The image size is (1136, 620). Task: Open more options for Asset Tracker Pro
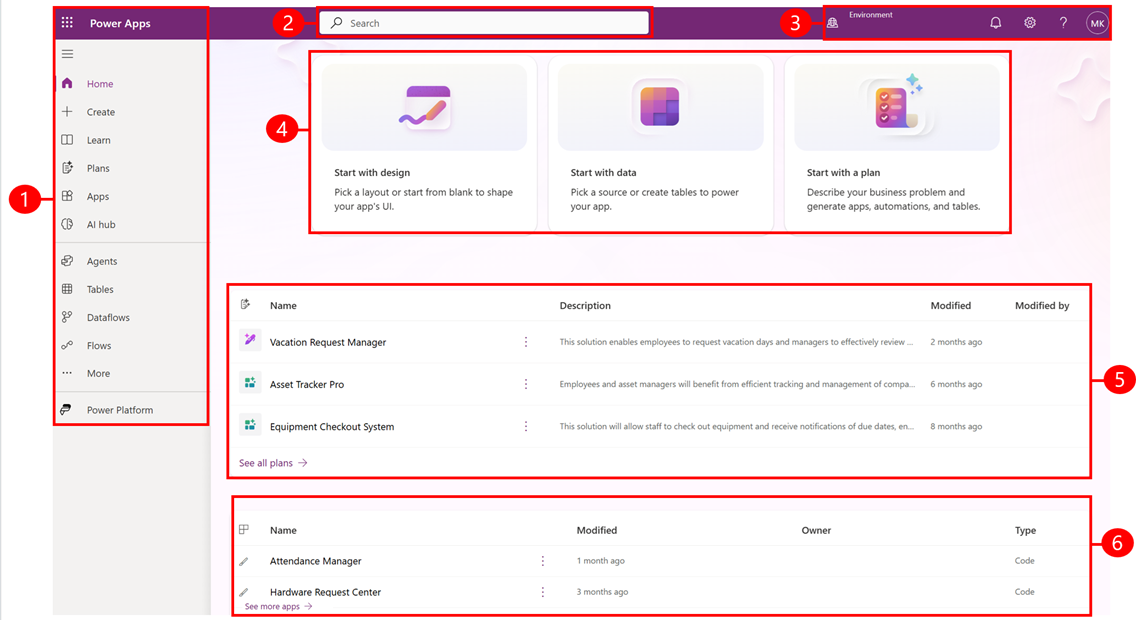pos(526,384)
